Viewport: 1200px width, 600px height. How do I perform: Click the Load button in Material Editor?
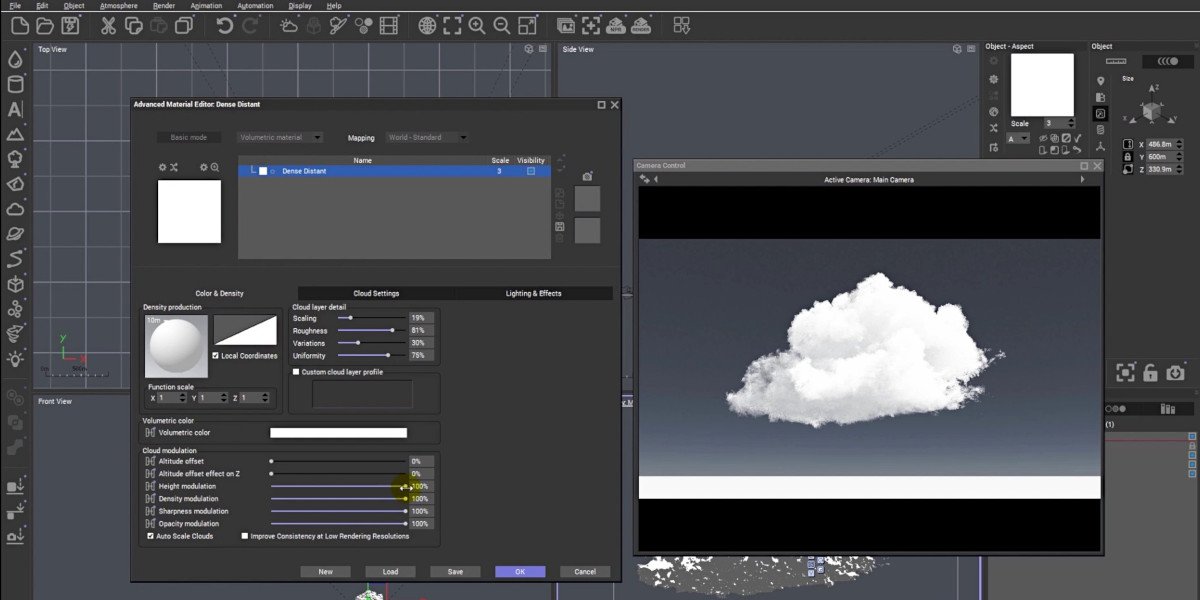coord(390,572)
